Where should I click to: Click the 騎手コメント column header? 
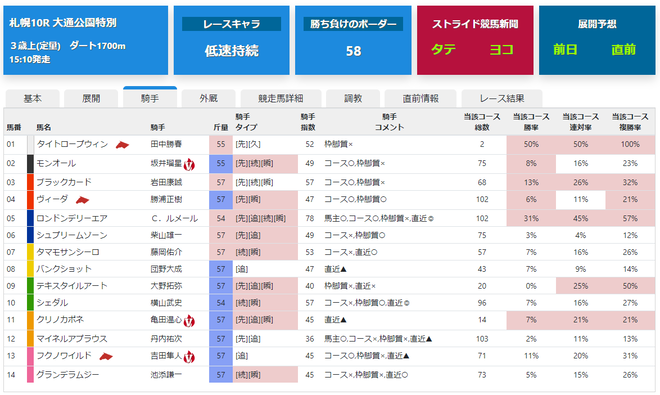point(389,122)
